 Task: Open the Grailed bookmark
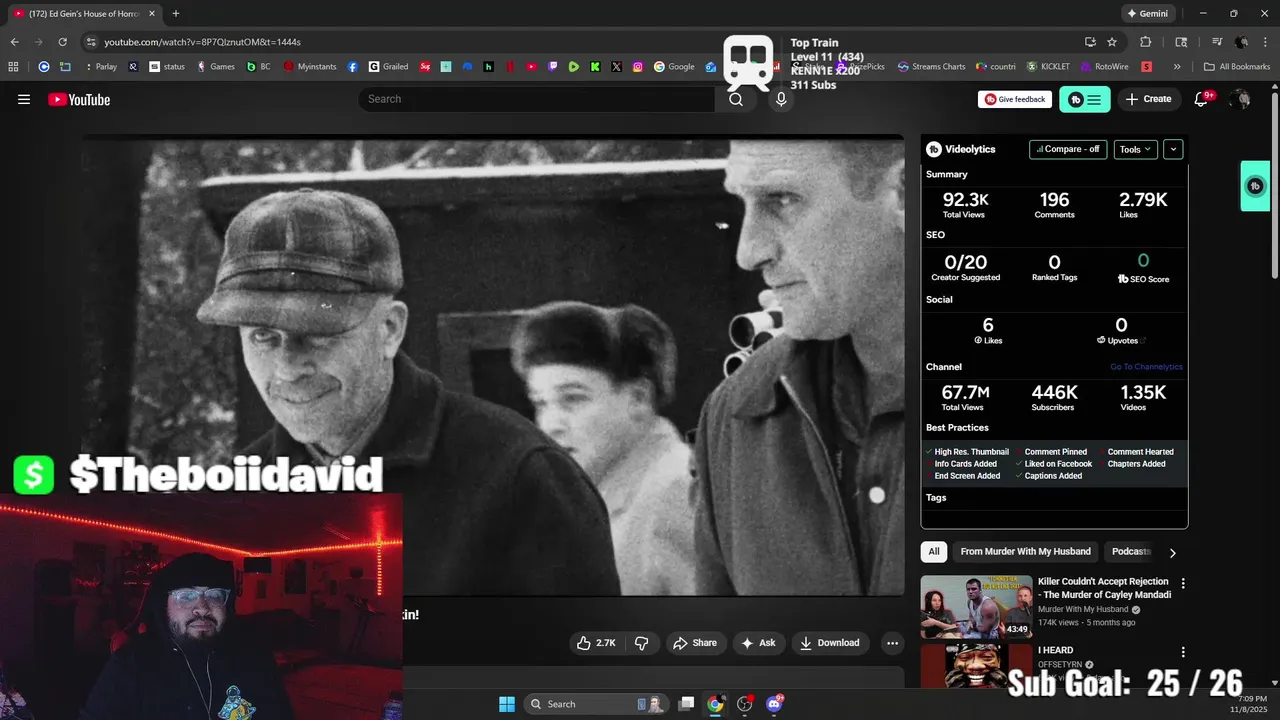[x=389, y=67]
